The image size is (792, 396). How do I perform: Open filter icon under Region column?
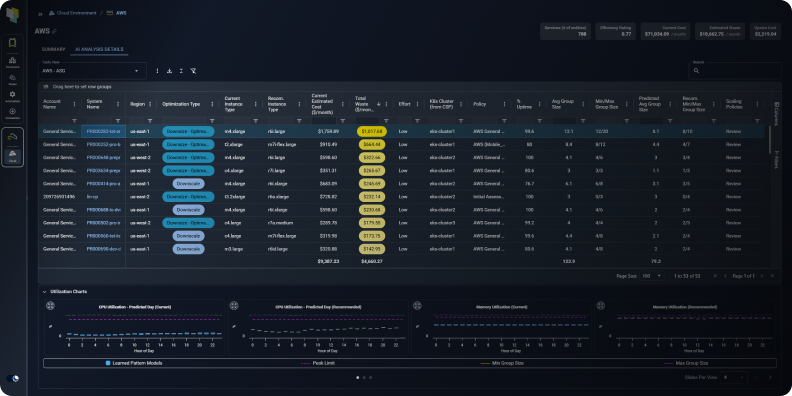click(x=150, y=121)
